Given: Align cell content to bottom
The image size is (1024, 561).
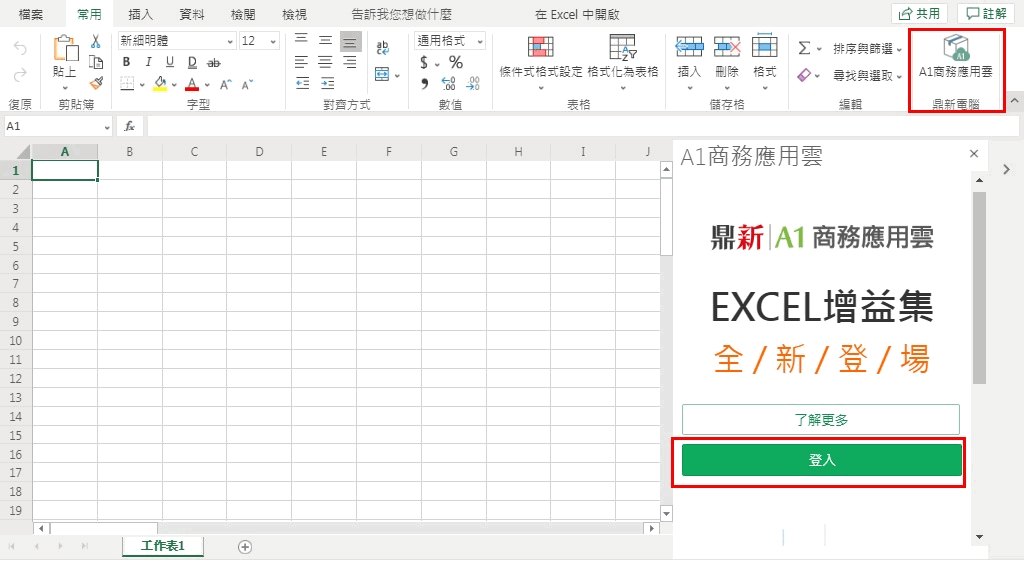Looking at the screenshot, I should (x=350, y=42).
